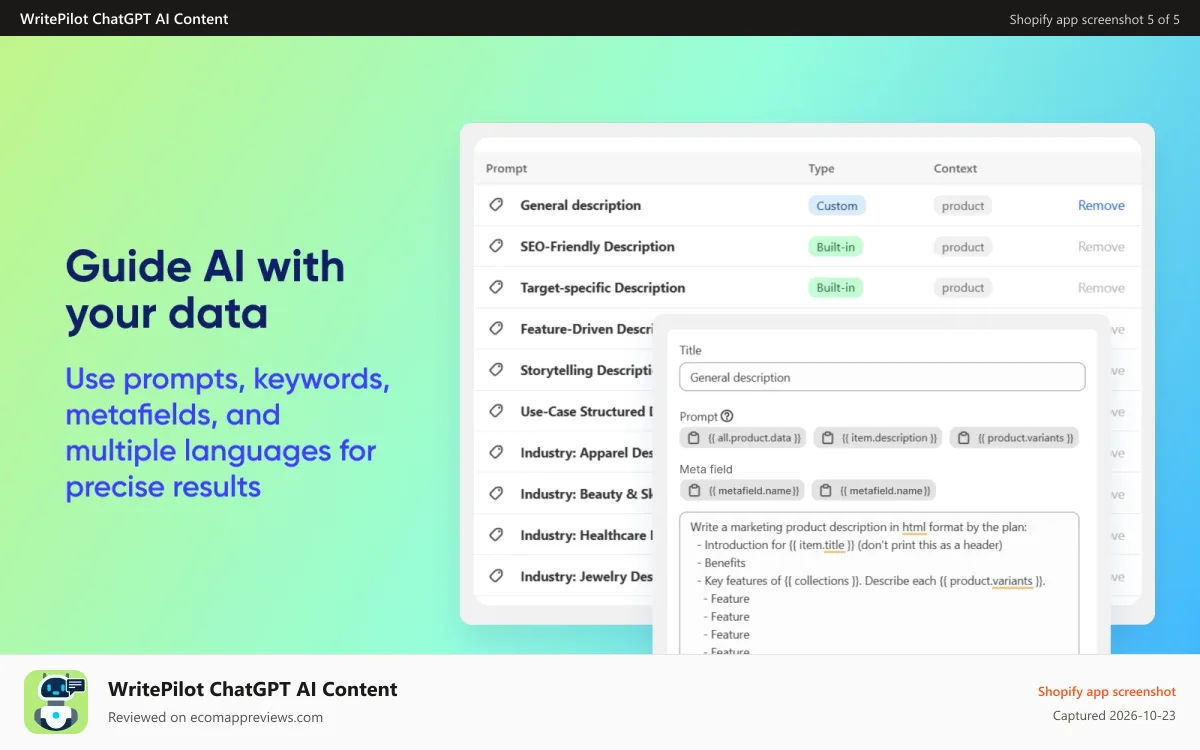Click the Context column header
Viewport: 1200px width, 750px height.
pos(955,168)
